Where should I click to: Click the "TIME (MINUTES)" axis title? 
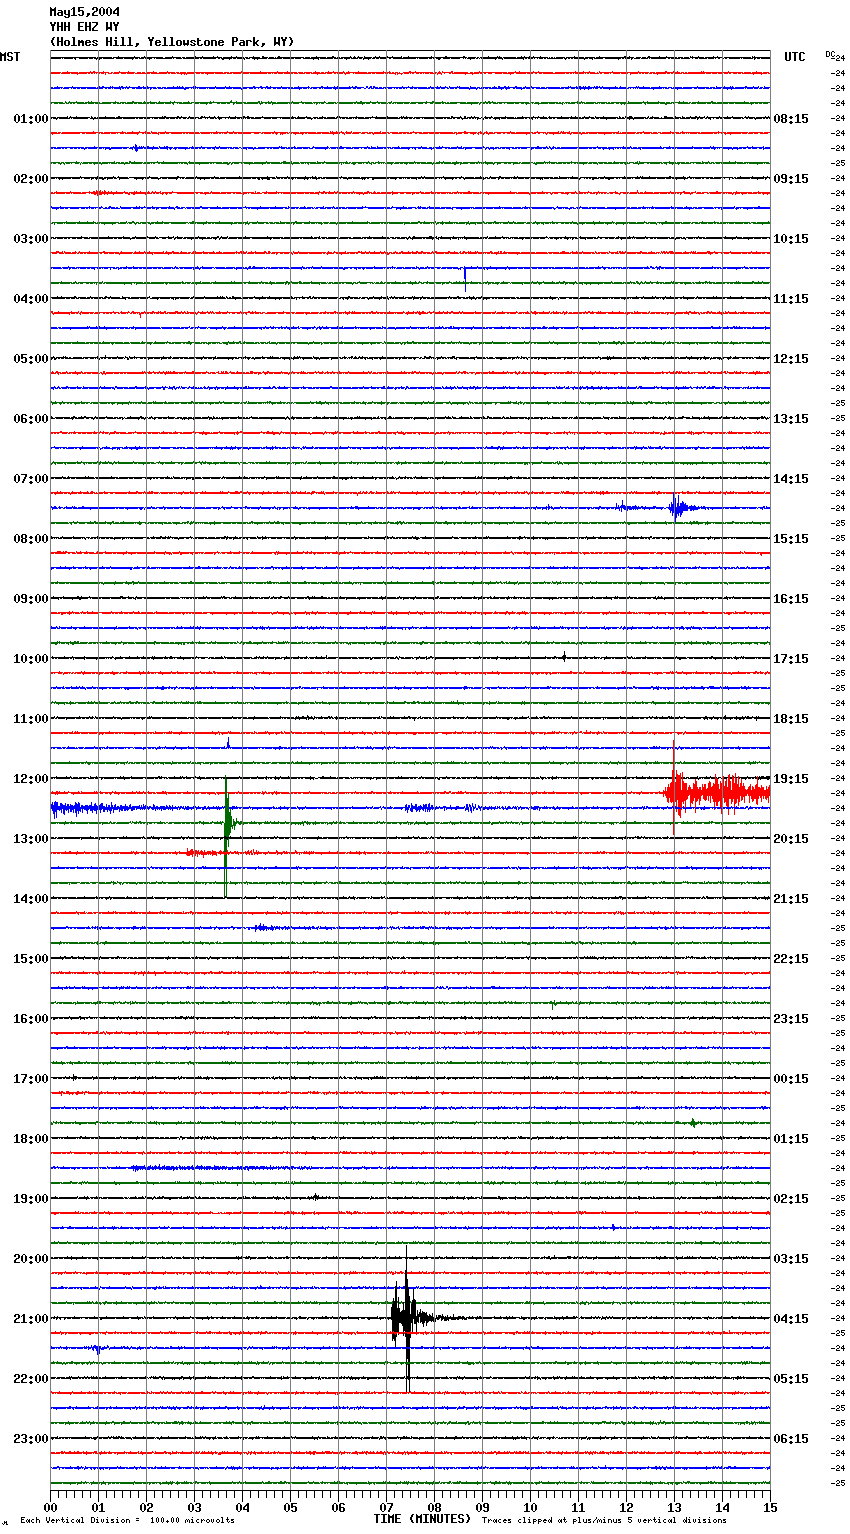(422, 1519)
